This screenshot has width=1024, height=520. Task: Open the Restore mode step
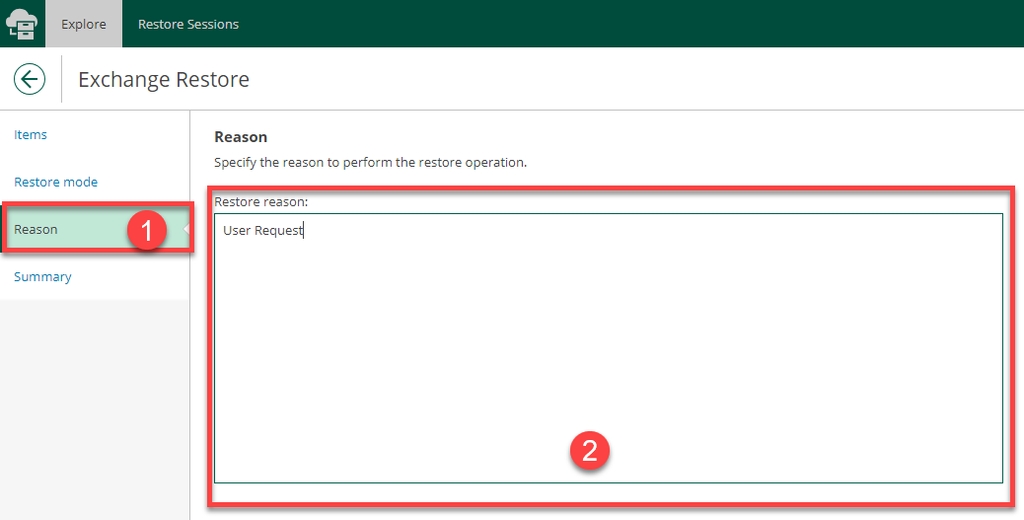pyautogui.click(x=56, y=182)
